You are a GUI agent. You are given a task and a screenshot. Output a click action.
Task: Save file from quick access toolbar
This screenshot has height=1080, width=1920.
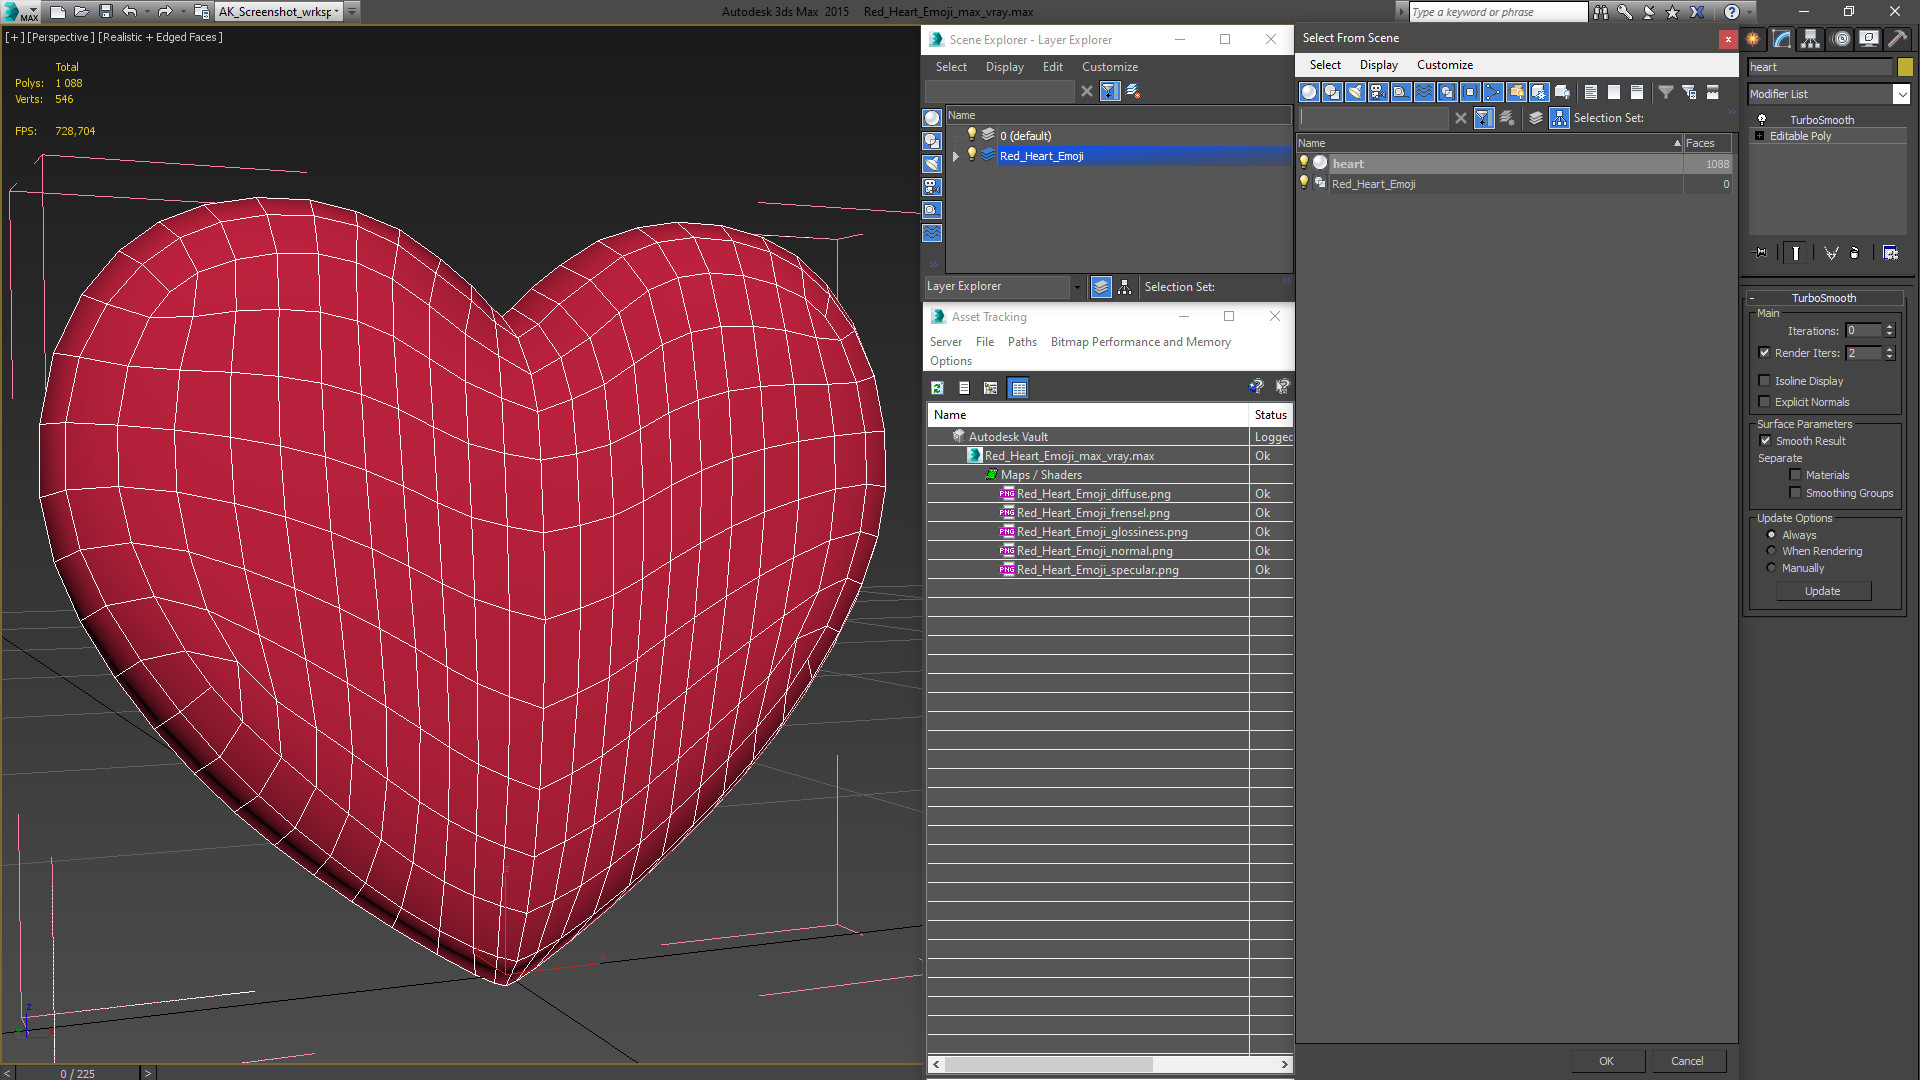(x=105, y=12)
